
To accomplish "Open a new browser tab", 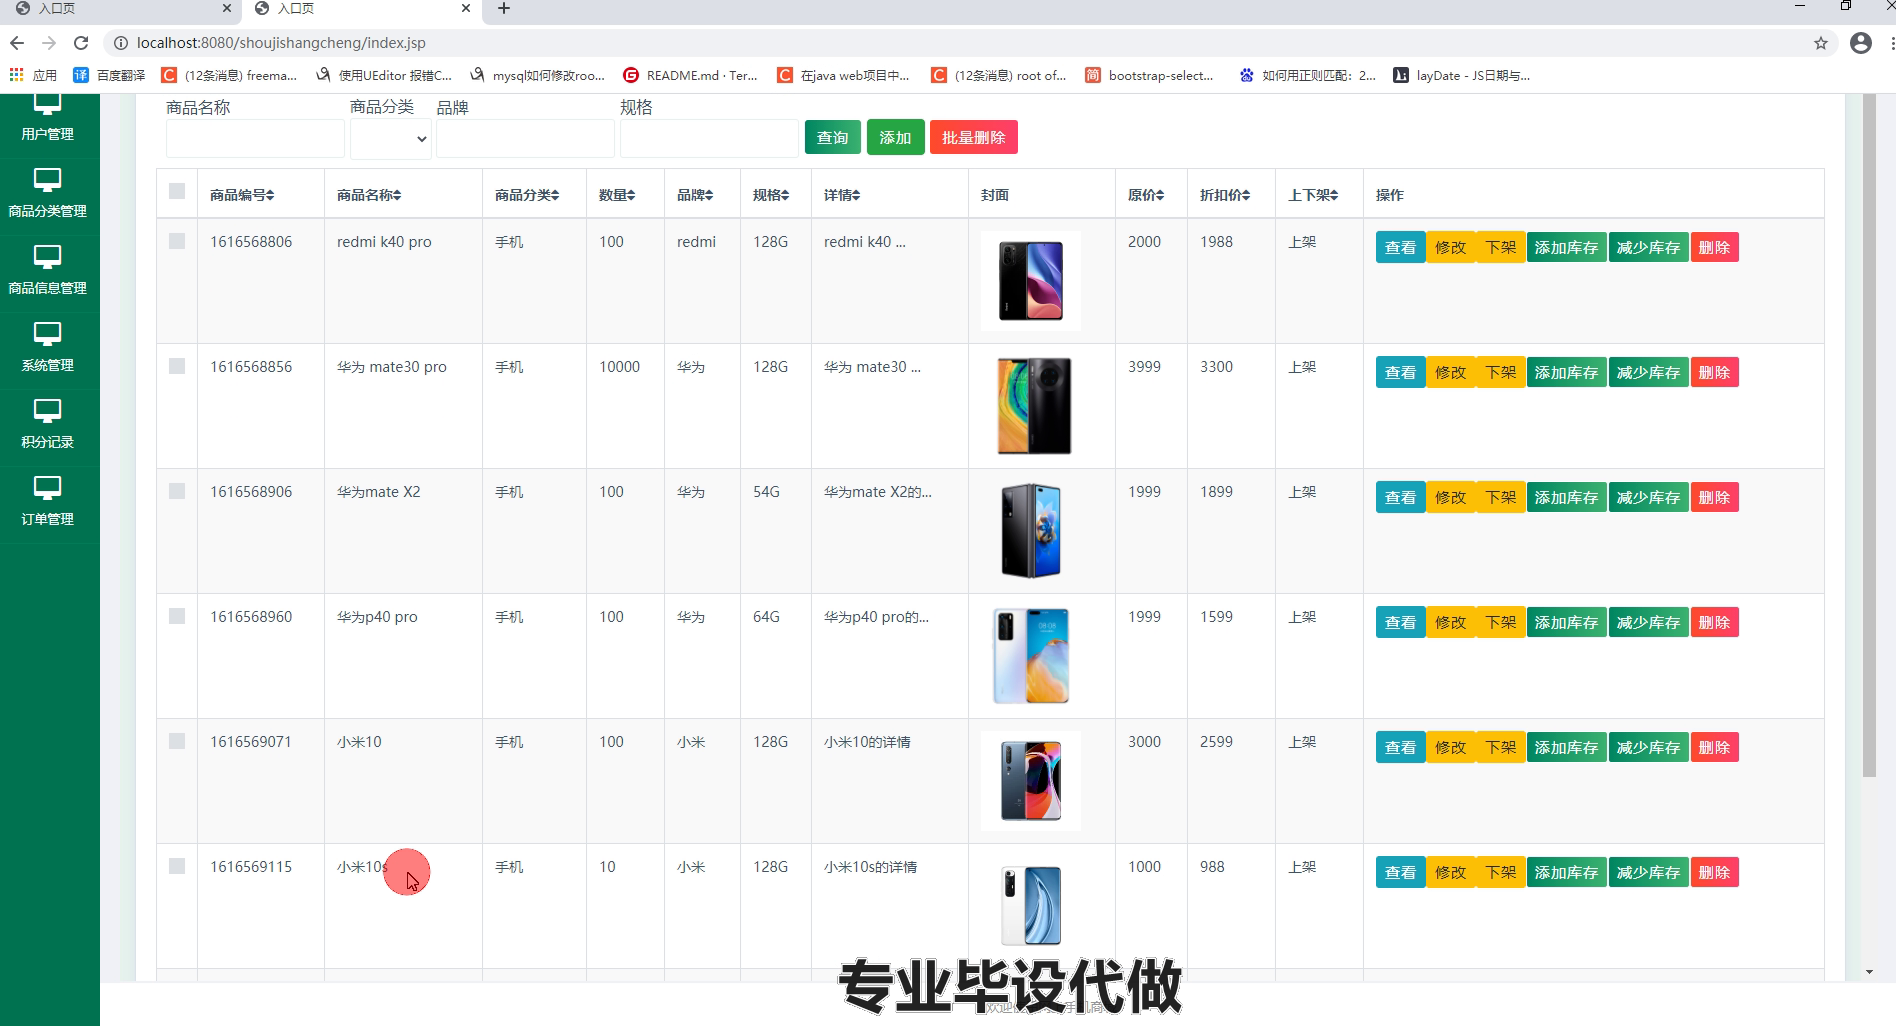I will pyautogui.click(x=504, y=9).
